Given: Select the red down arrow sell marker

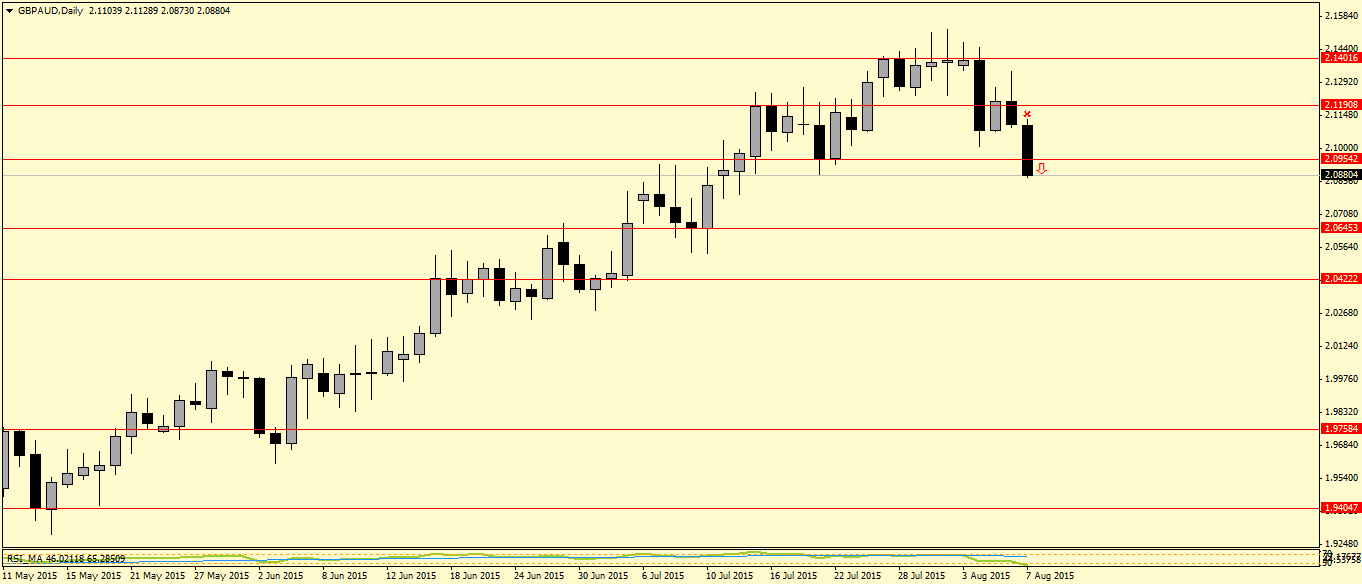Looking at the screenshot, I should coord(1042,169).
